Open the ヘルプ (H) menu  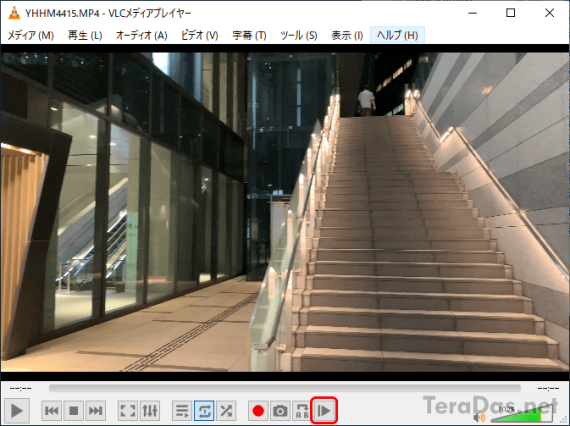[x=397, y=35]
